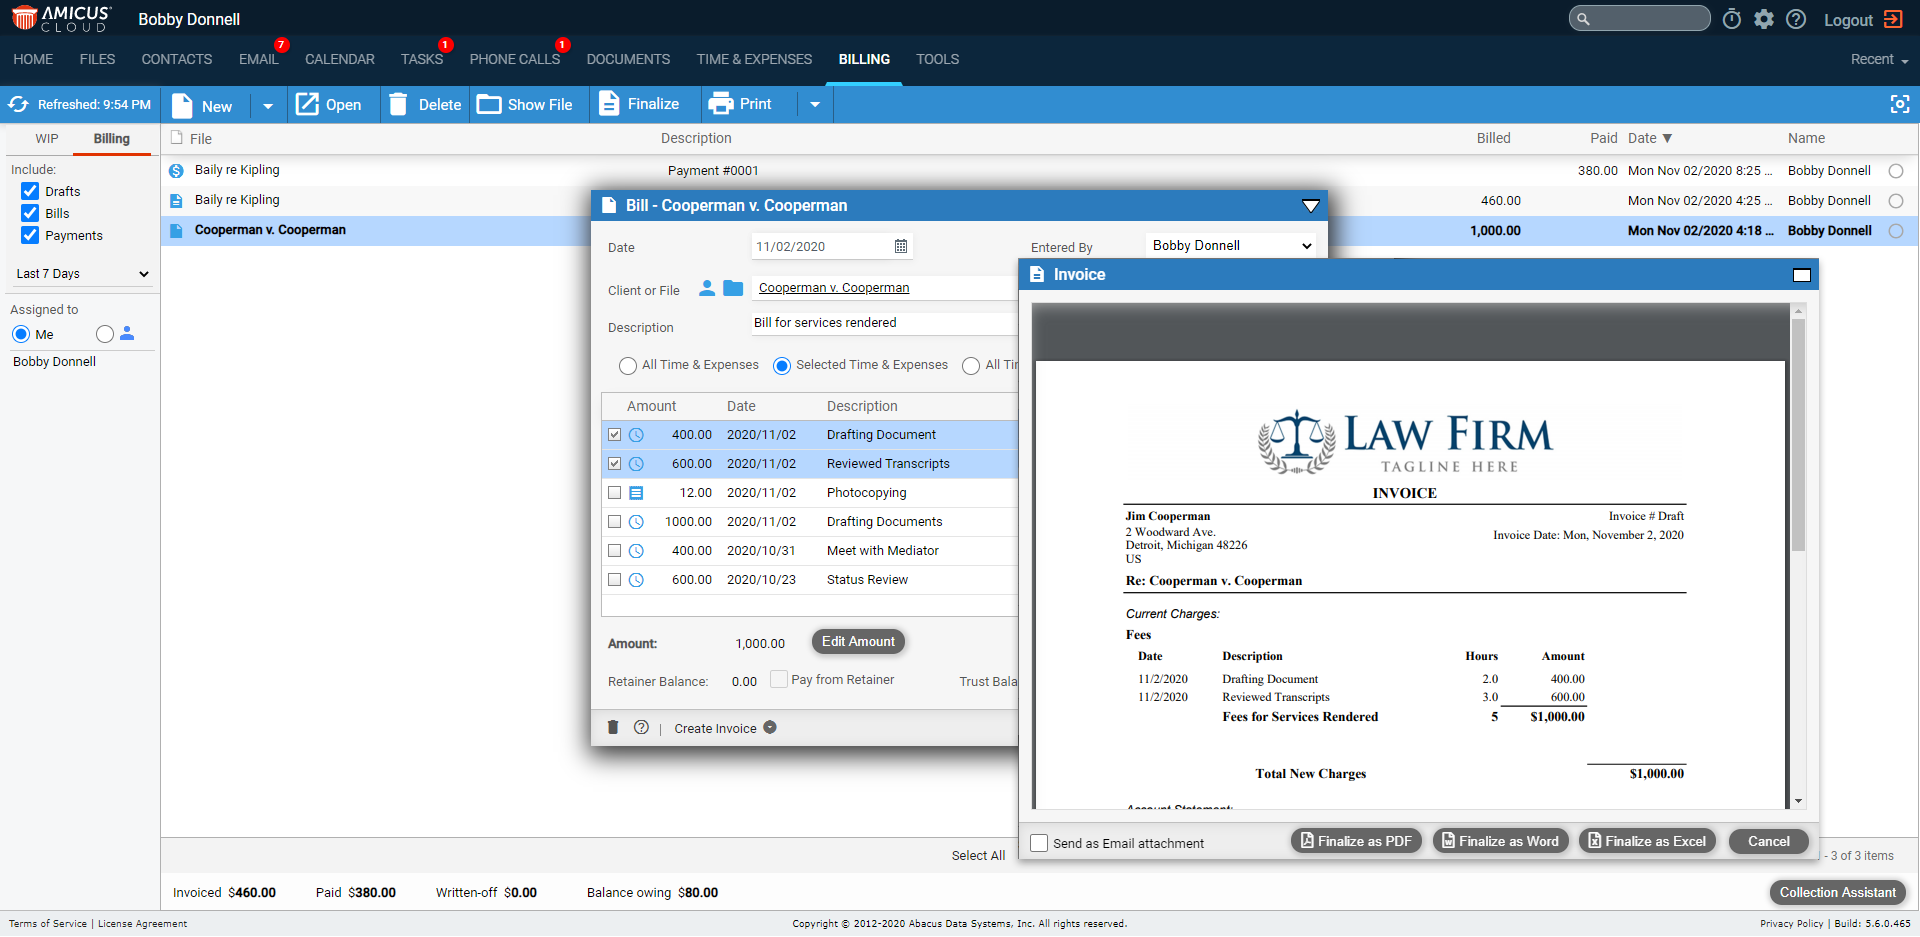The width and height of the screenshot is (1920, 937).
Task: Open the HOME menu
Action: [x=33, y=60]
